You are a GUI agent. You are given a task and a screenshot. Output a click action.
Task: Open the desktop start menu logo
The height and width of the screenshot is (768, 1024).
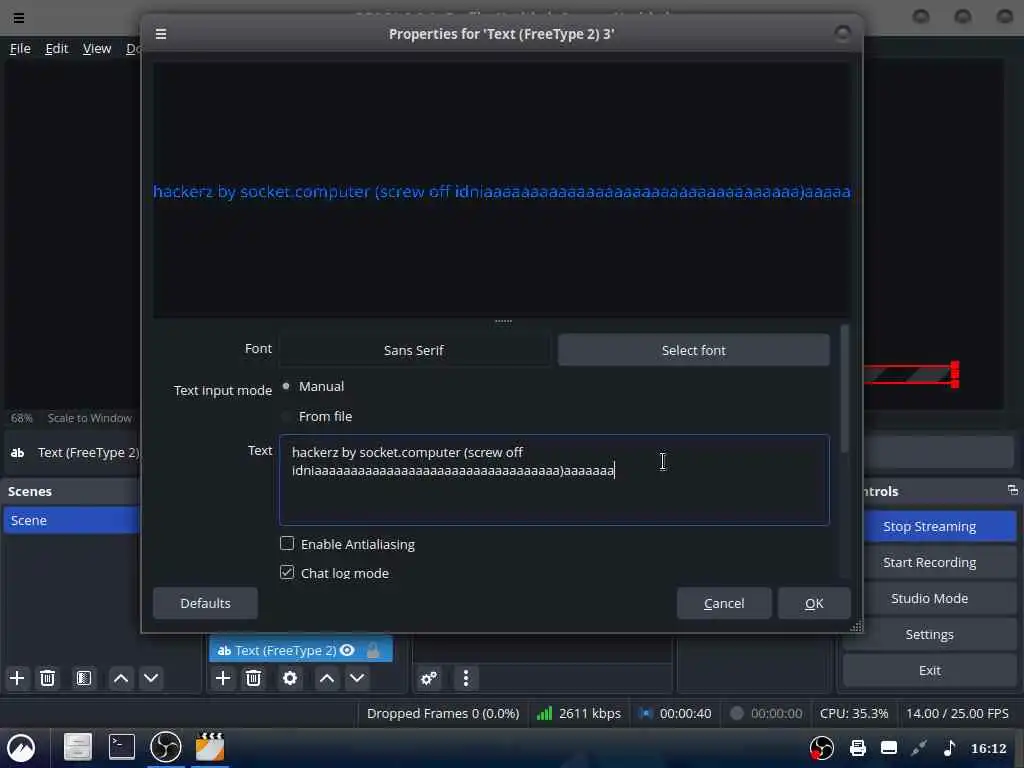coord(21,748)
